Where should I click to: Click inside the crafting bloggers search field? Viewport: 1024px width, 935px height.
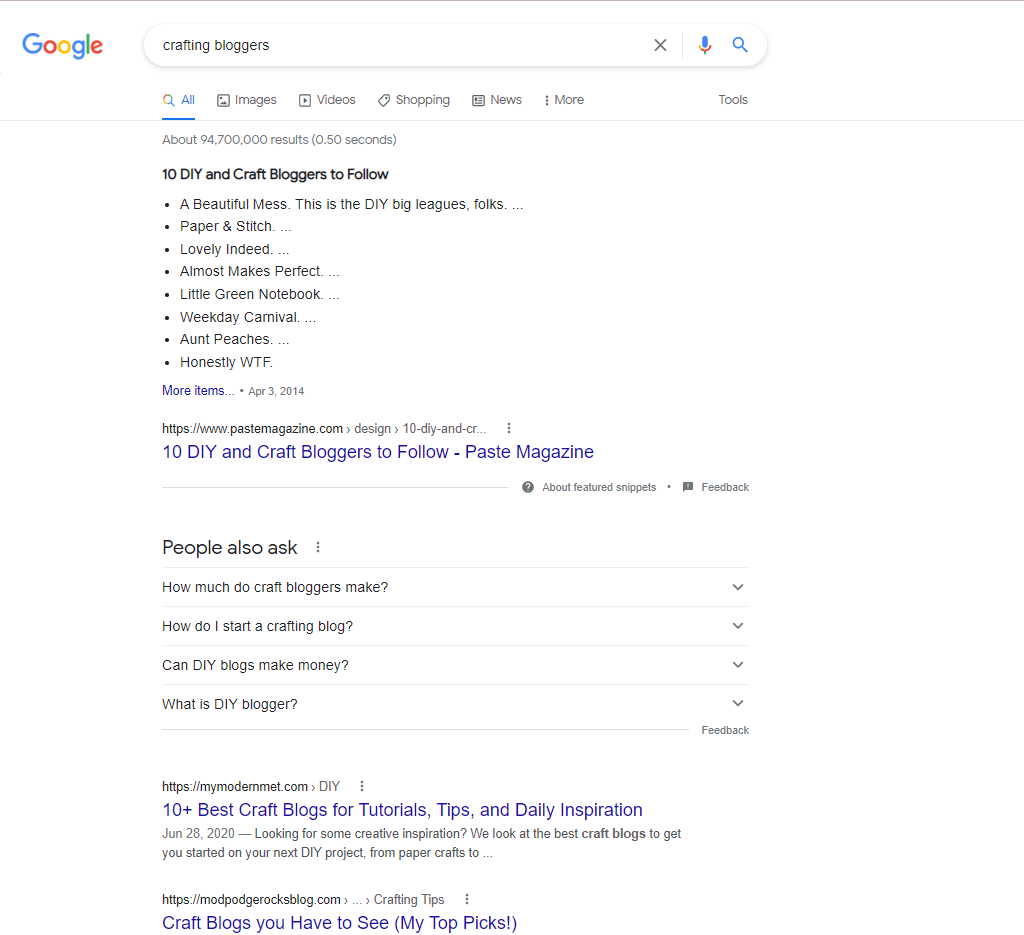[398, 45]
